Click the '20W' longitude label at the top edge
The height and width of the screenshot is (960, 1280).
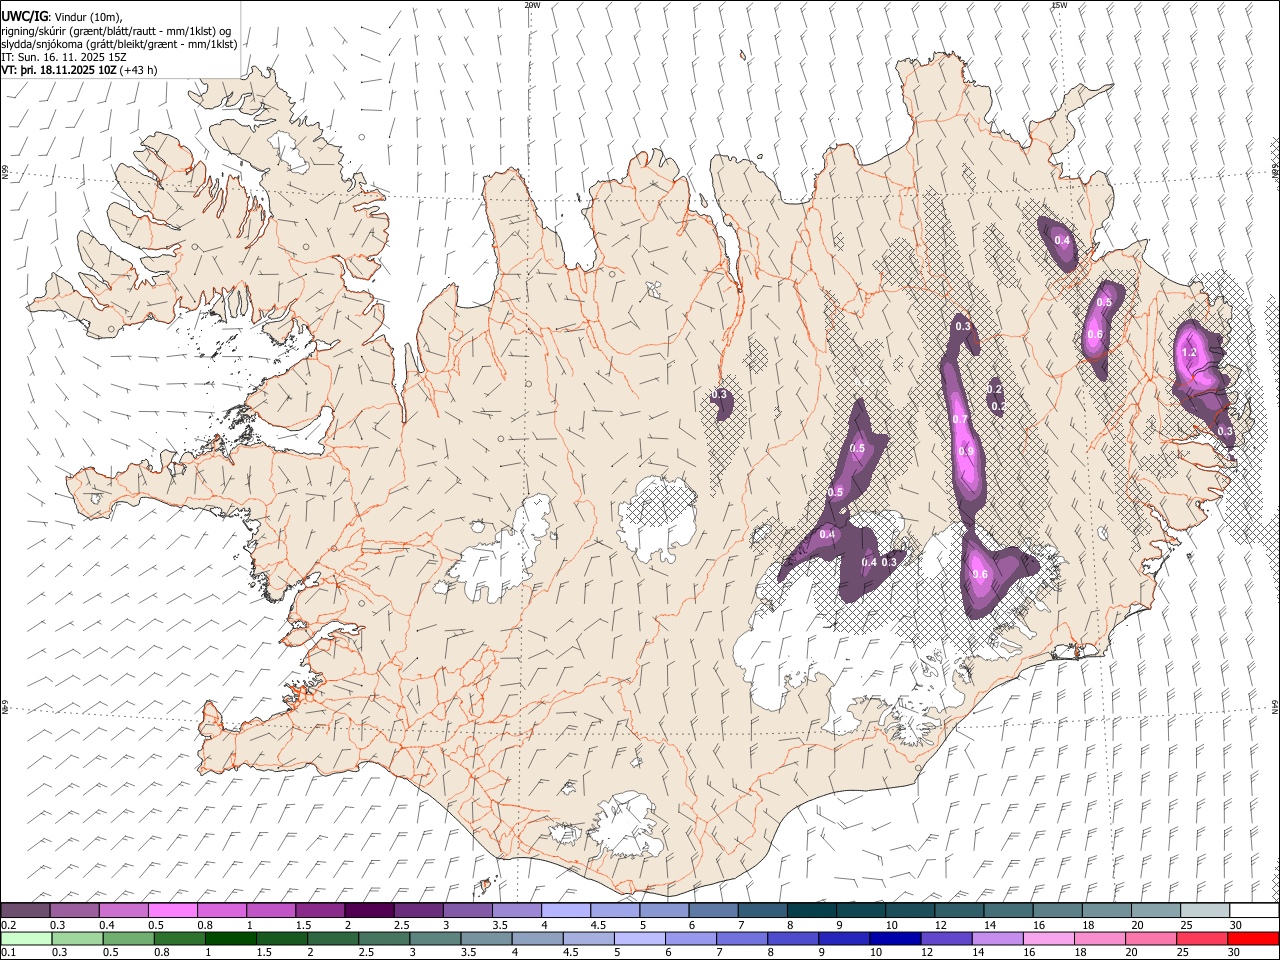pyautogui.click(x=532, y=5)
